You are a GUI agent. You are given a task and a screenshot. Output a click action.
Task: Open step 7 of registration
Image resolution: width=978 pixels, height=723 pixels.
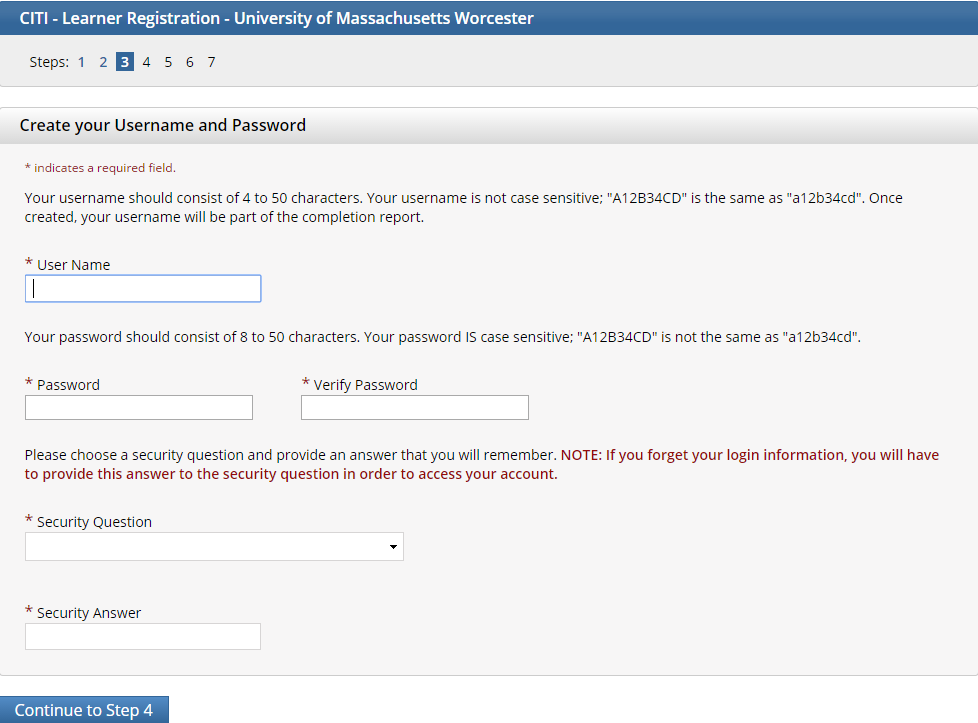pyautogui.click(x=211, y=62)
